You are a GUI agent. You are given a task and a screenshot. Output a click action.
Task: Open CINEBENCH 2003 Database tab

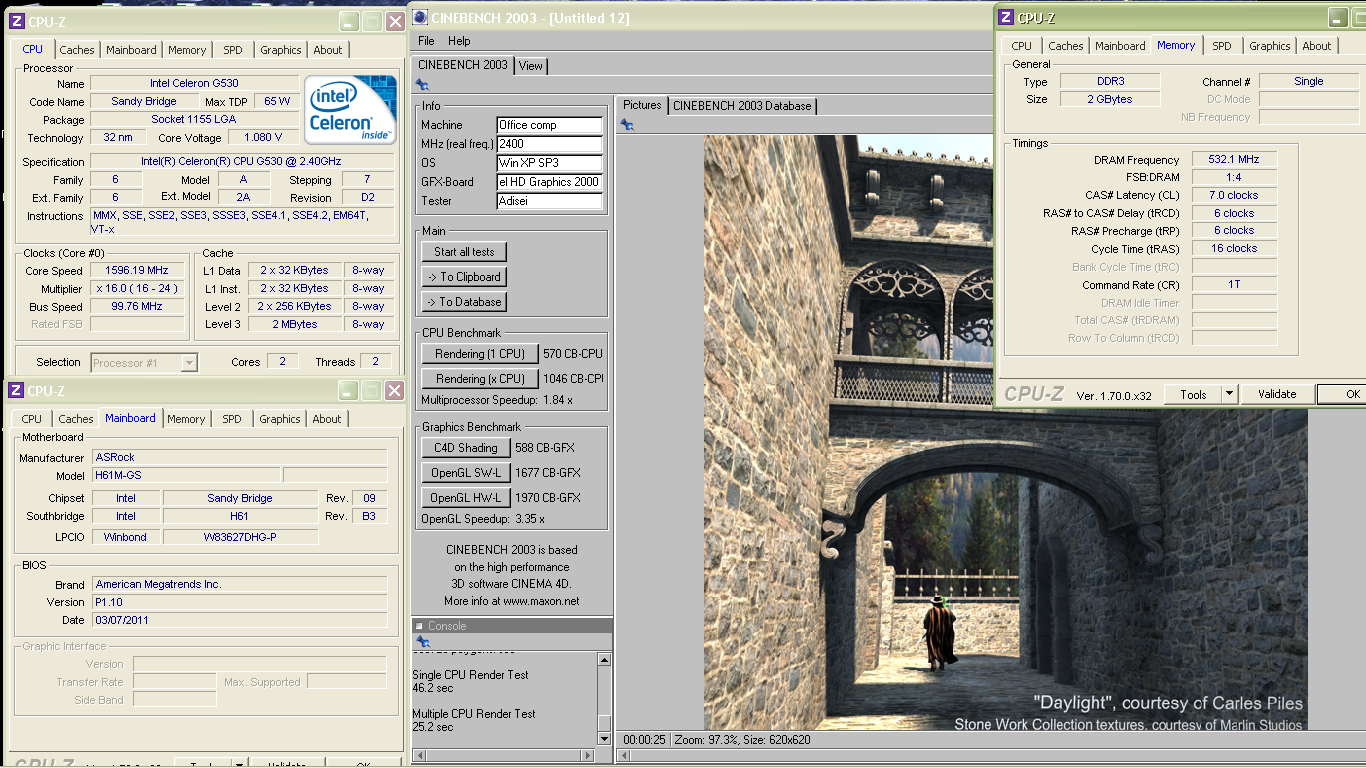(x=742, y=106)
